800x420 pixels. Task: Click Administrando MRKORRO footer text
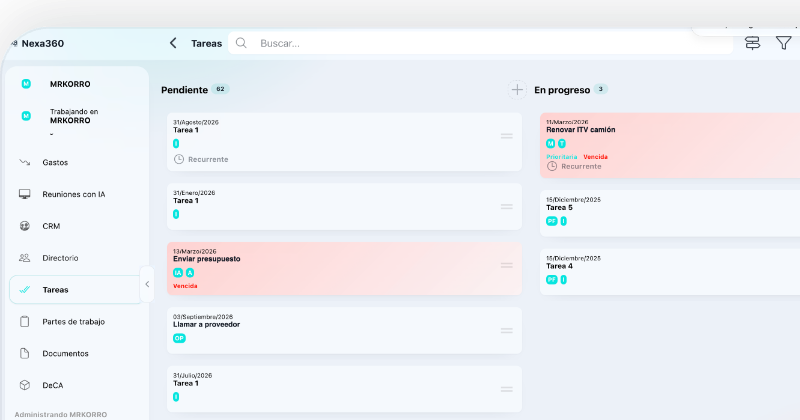click(61, 414)
